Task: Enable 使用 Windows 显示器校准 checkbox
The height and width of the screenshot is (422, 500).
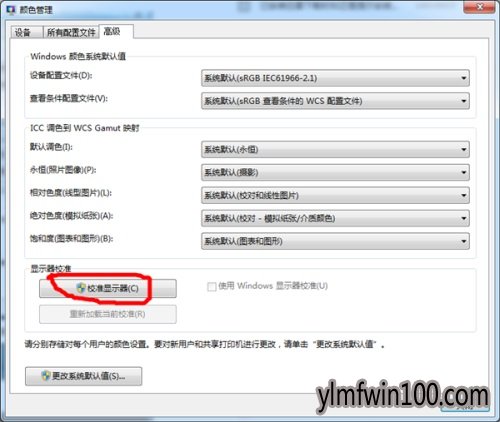Action: coord(212,286)
